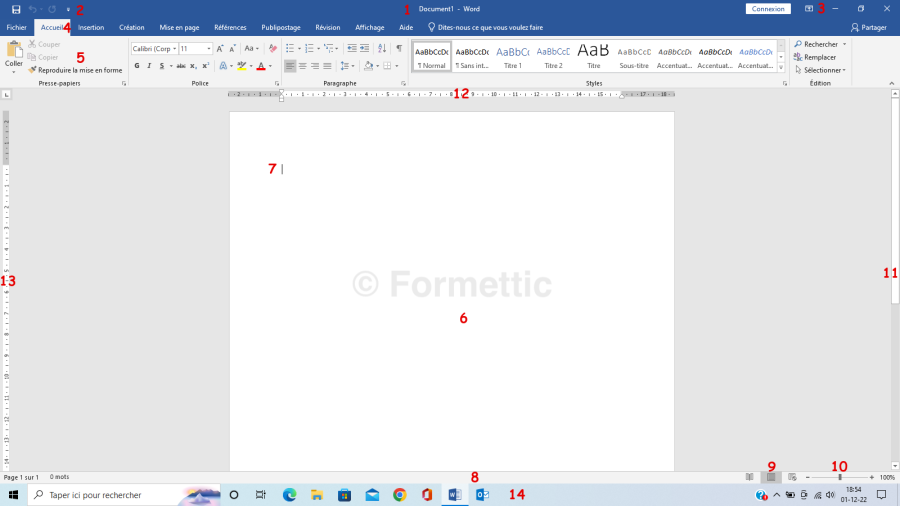This screenshot has height=506, width=900.
Task: Increase font size with the larger A icon
Action: click(220, 49)
